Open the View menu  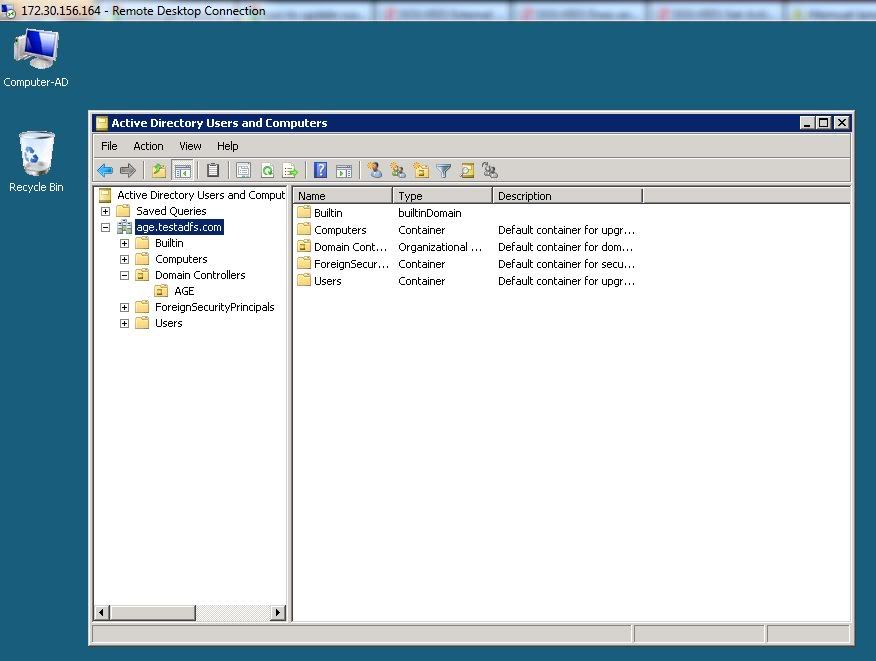[190, 146]
